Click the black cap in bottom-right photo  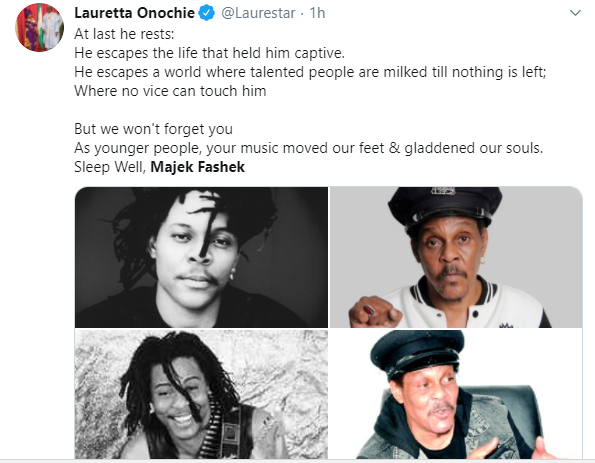coord(417,353)
